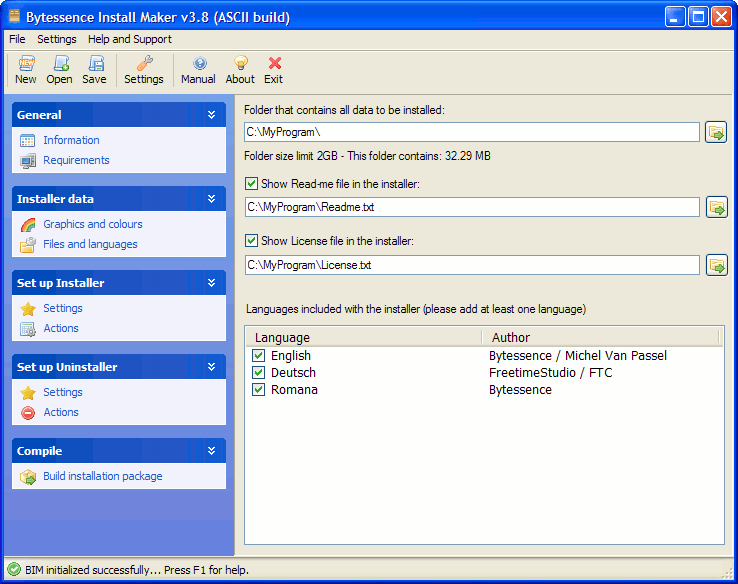Uncheck the Romana language checkbox

coord(258,390)
